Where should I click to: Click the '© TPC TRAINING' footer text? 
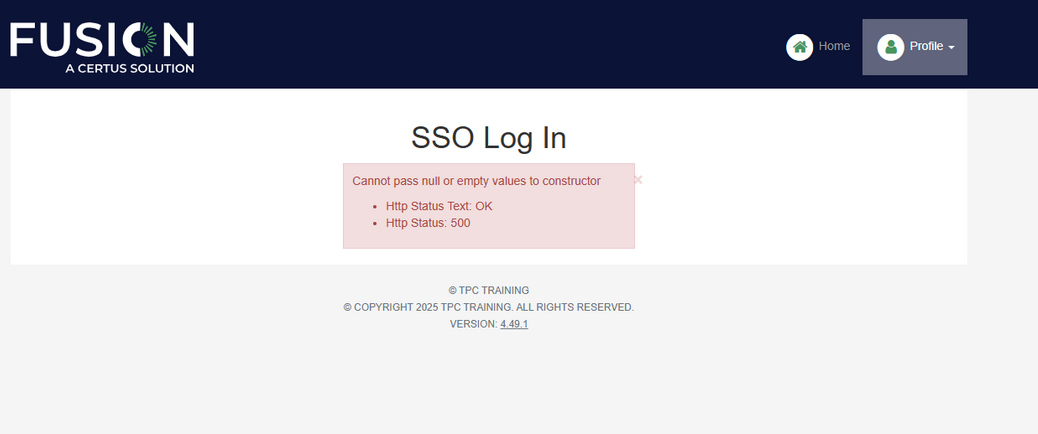(x=488, y=290)
